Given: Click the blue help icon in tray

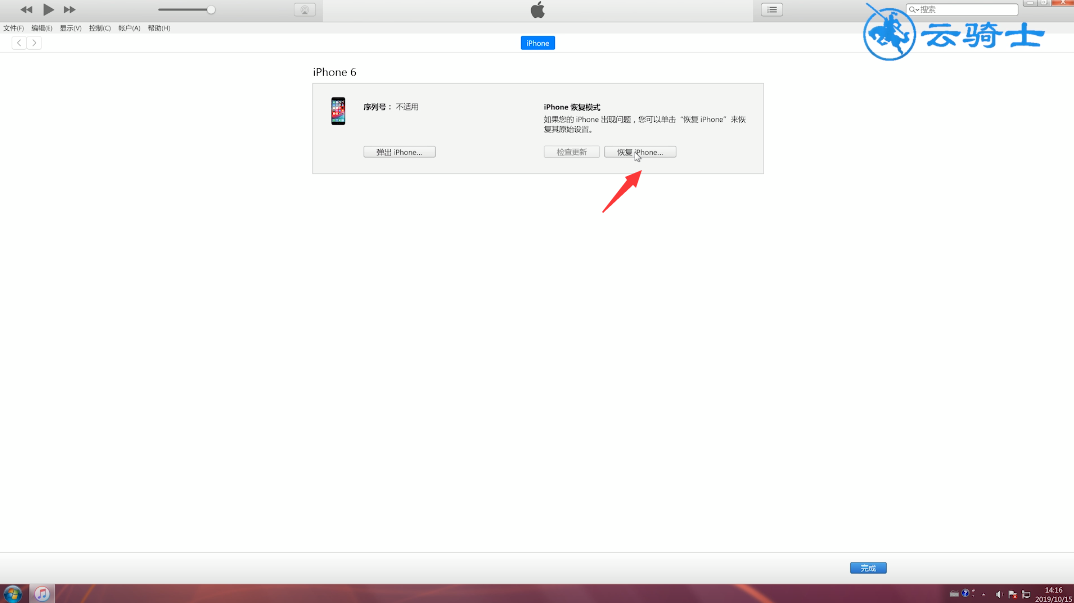Looking at the screenshot, I should click(966, 593).
